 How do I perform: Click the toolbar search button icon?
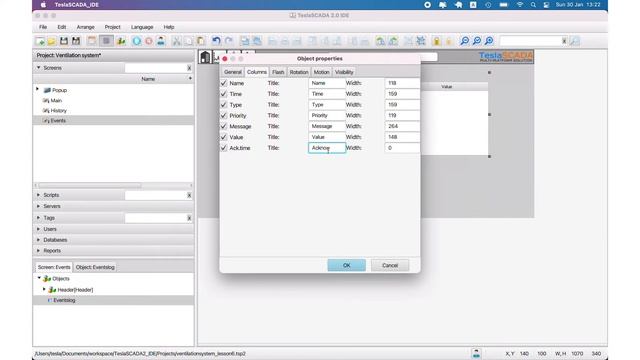point(575,41)
